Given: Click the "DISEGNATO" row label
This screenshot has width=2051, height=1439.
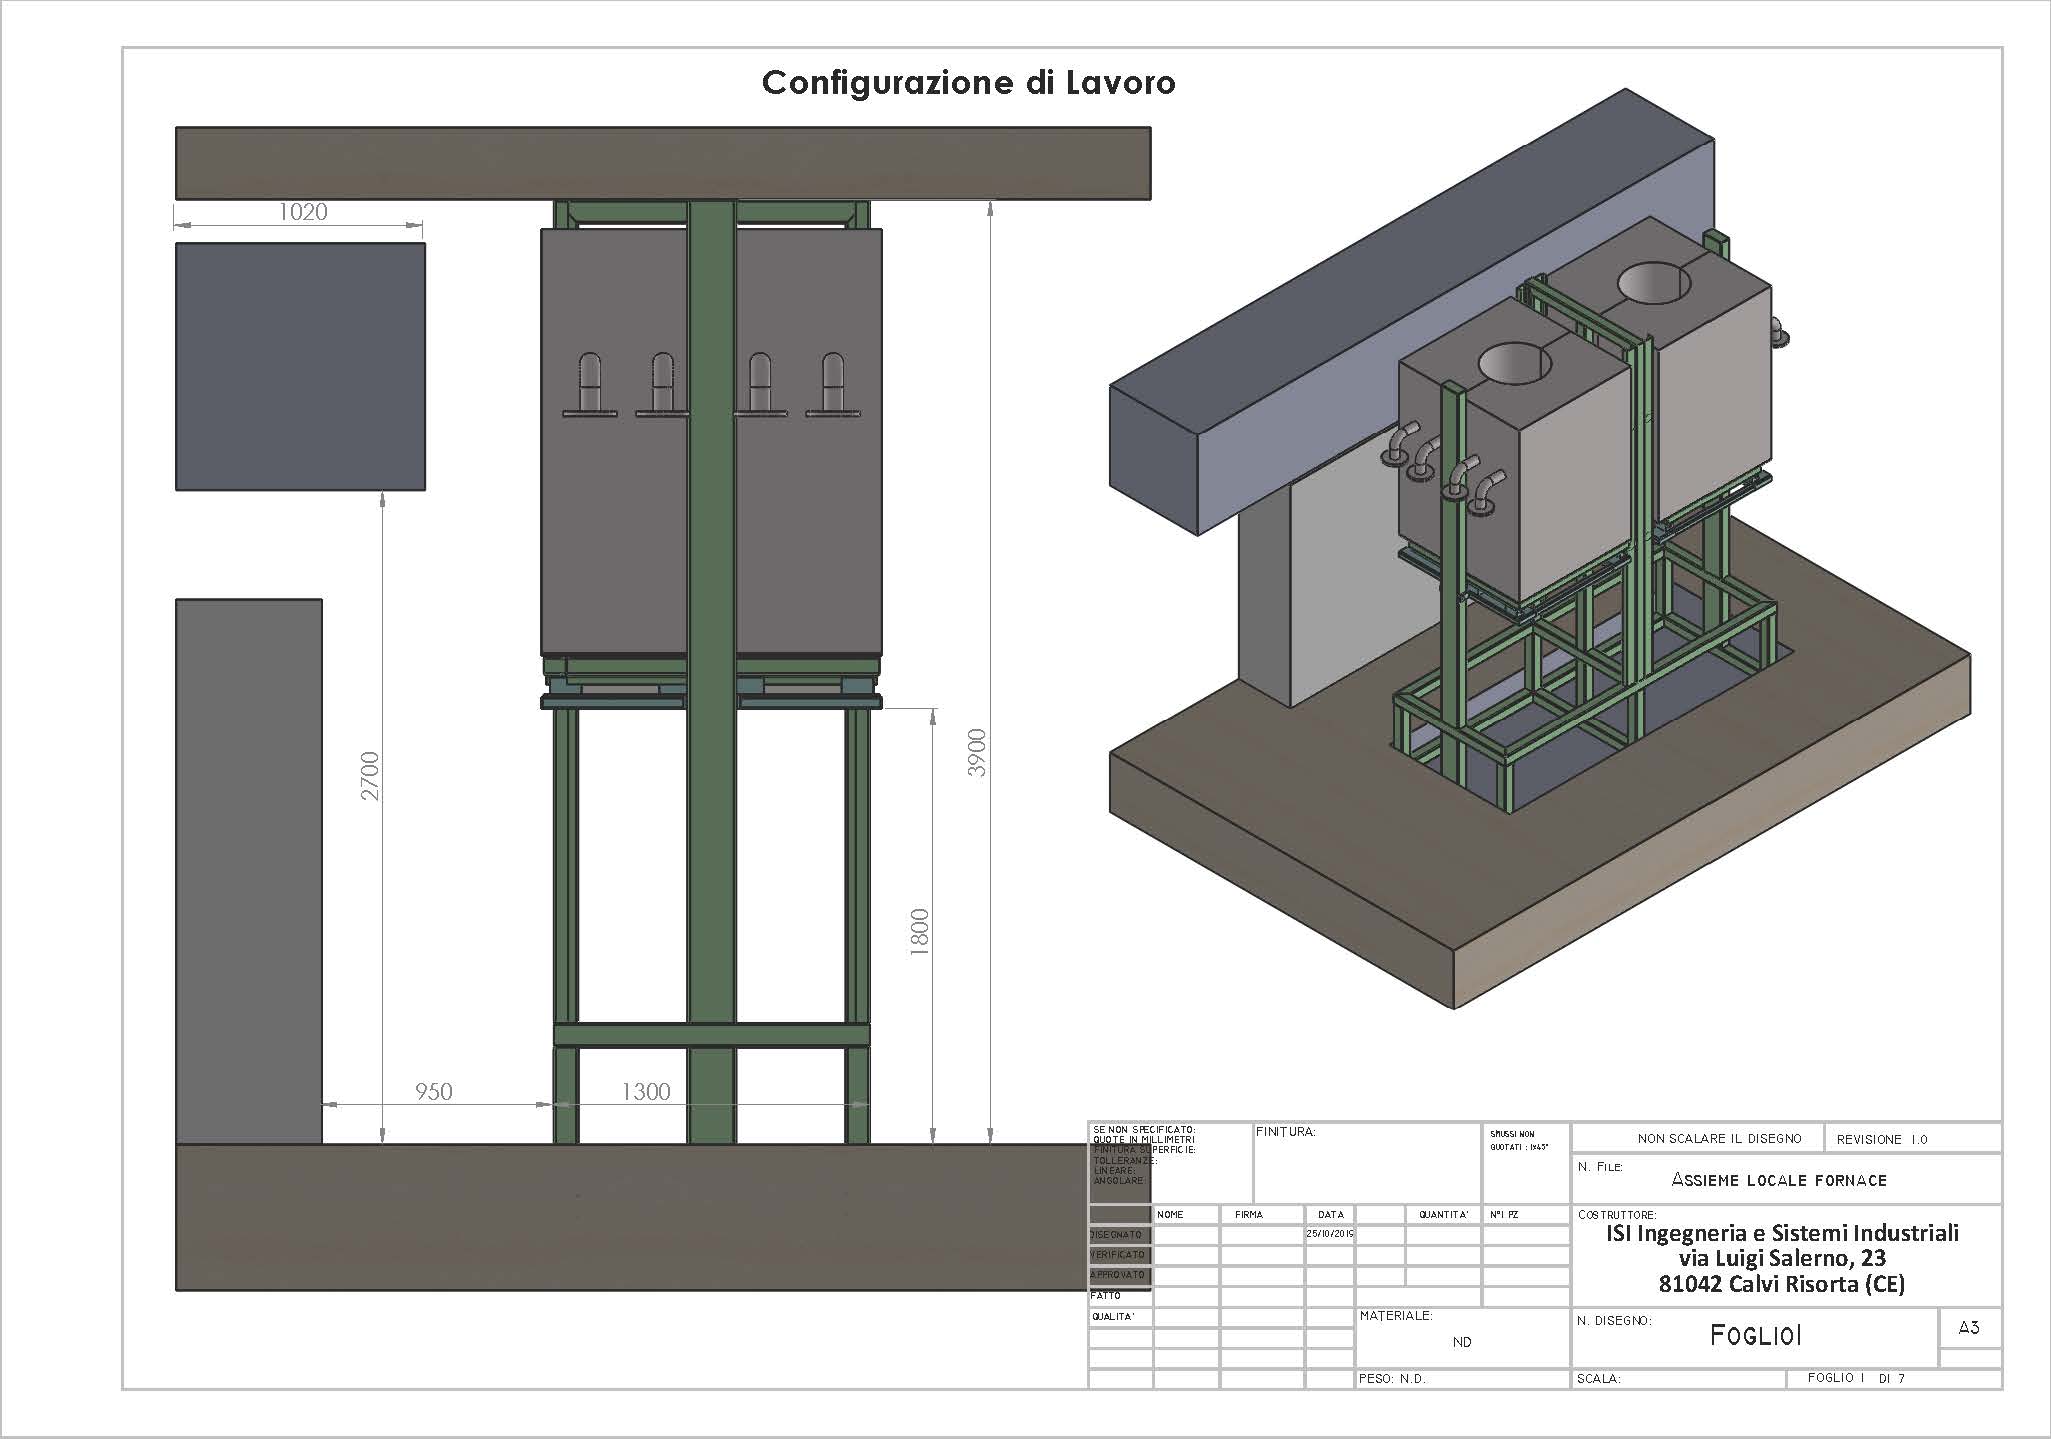Looking at the screenshot, I should 1118,1235.
